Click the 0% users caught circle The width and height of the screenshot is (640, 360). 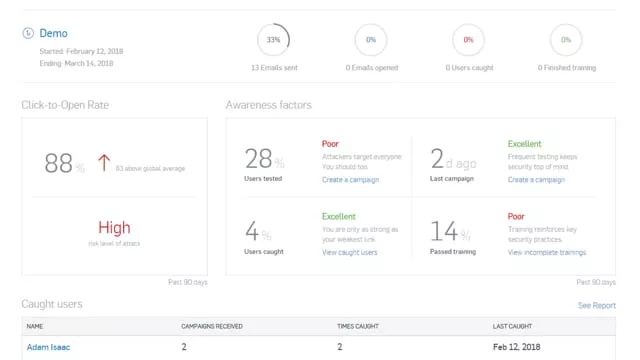(x=468, y=40)
